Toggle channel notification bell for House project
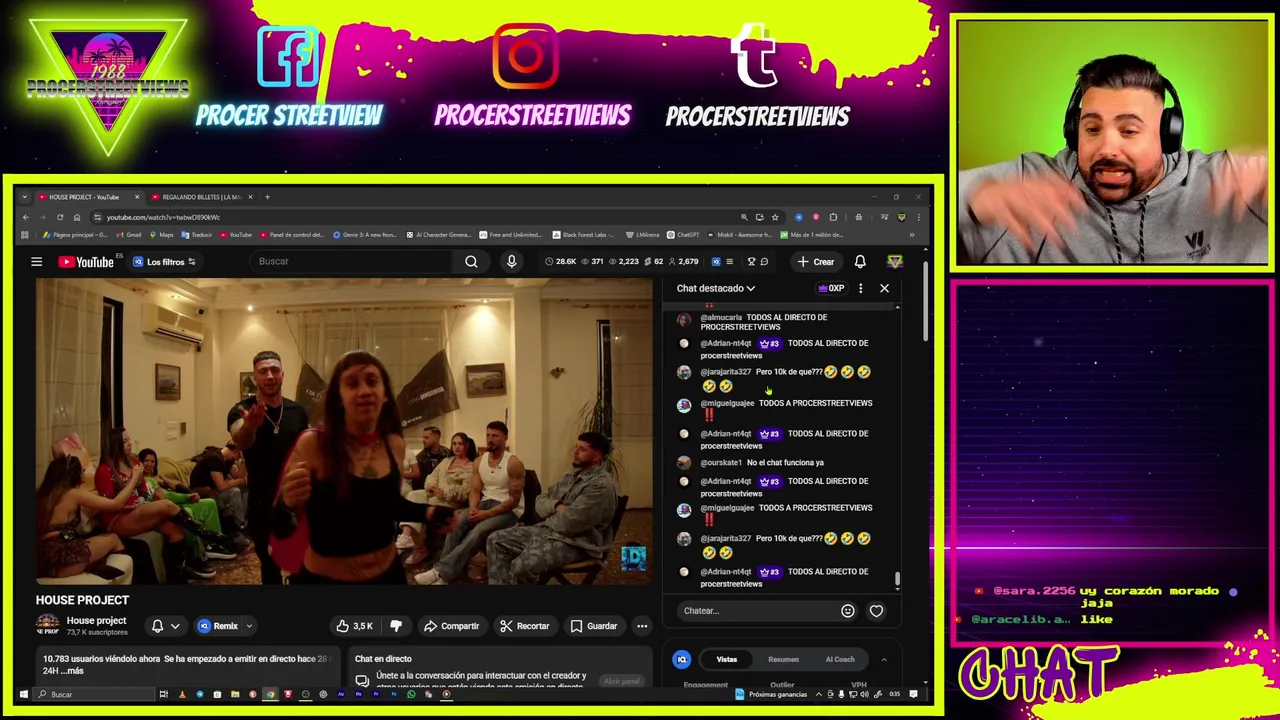This screenshot has height=720, width=1280. pos(157,626)
